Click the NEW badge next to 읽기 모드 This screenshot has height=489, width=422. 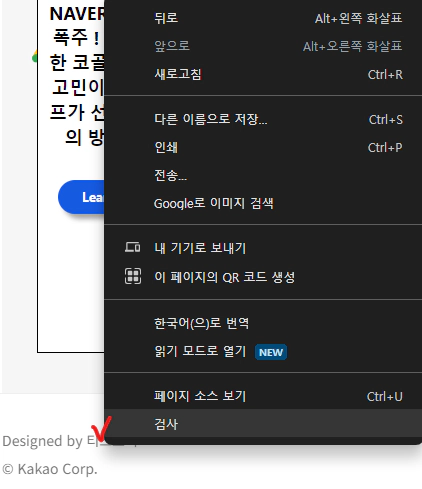(271, 352)
